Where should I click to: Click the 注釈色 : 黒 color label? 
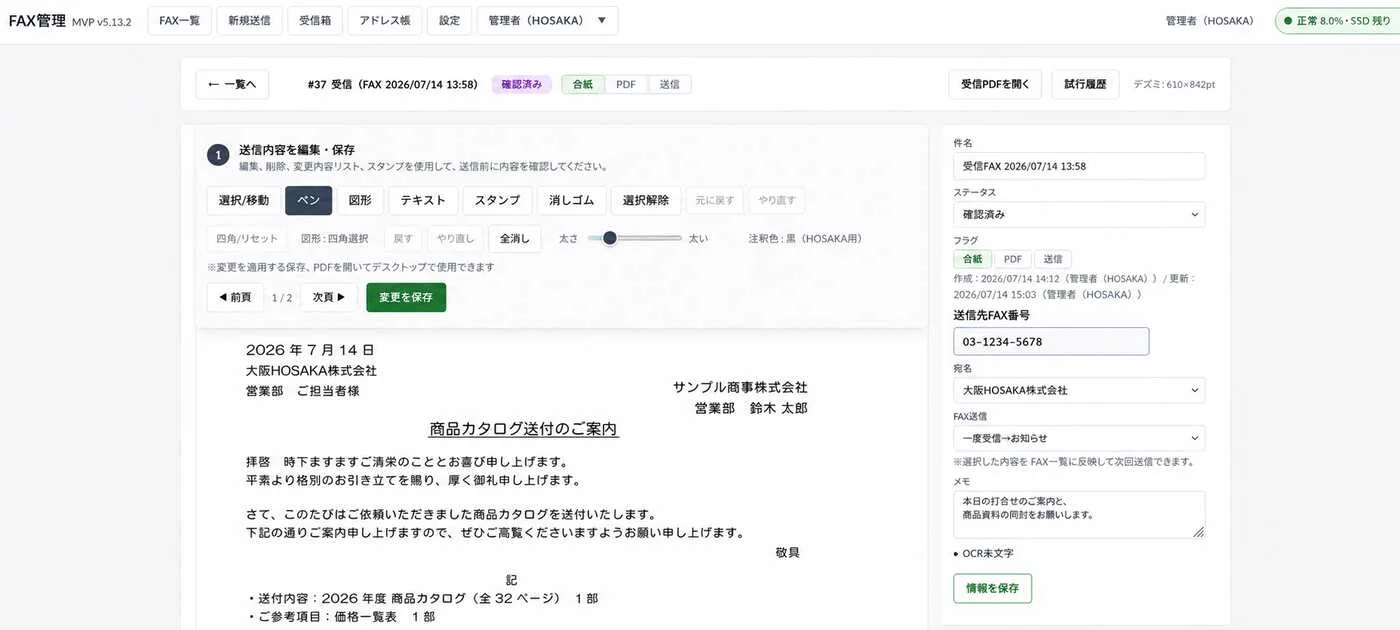click(805, 239)
